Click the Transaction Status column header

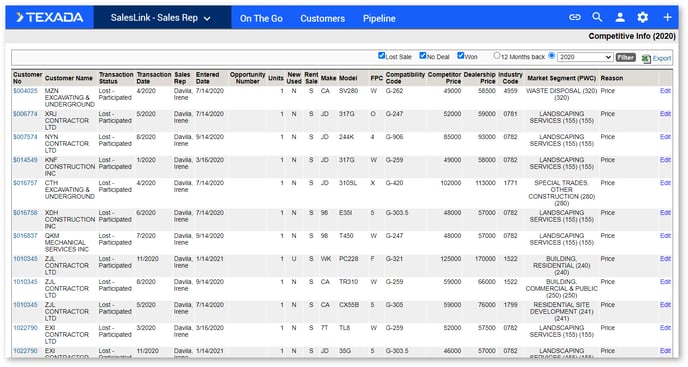116,78
